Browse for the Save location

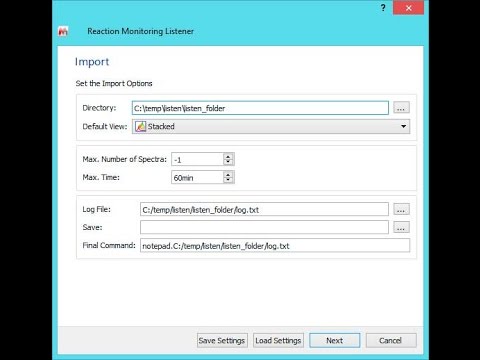pyautogui.click(x=401, y=227)
